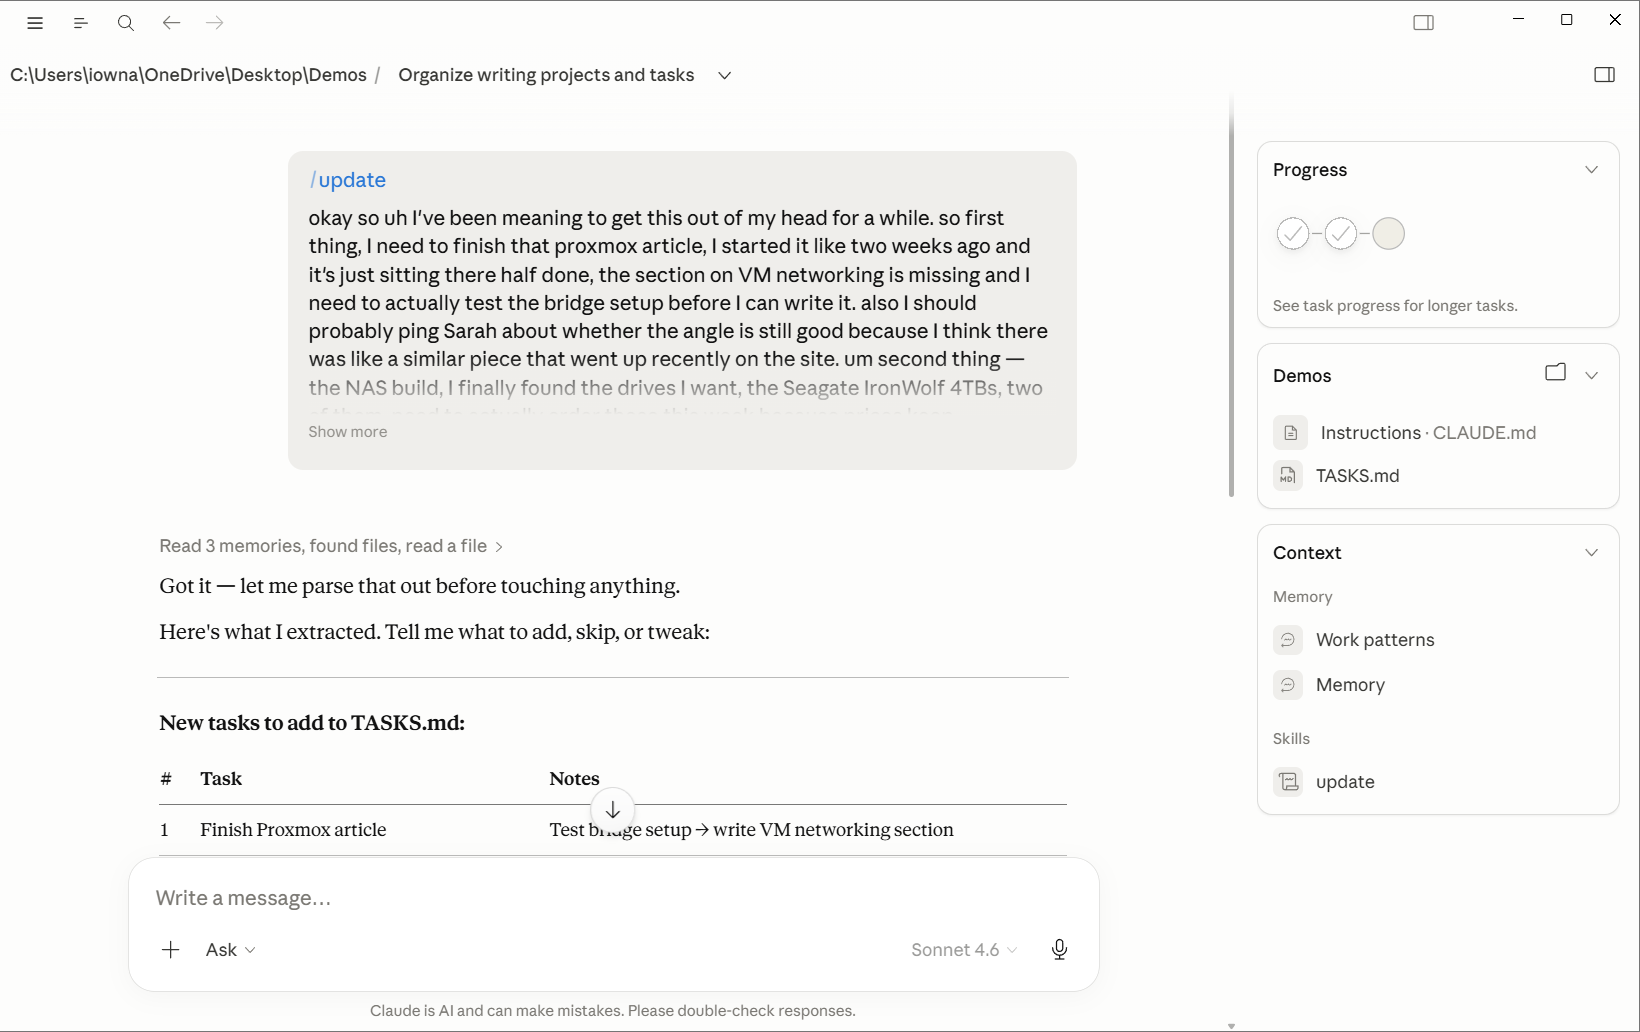Click the pending third progress step
Viewport: 1640px width, 1032px height.
pos(1388,234)
